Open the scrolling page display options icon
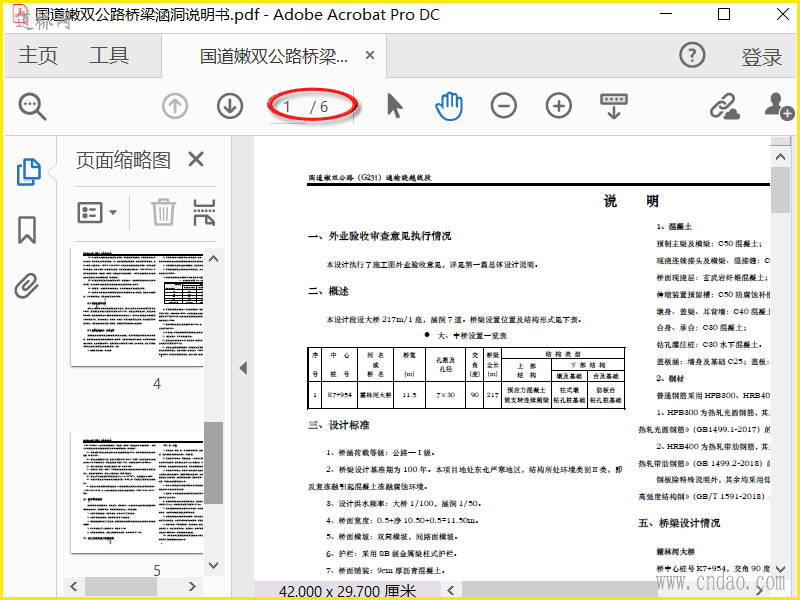The height and width of the screenshot is (600, 800). 614,106
